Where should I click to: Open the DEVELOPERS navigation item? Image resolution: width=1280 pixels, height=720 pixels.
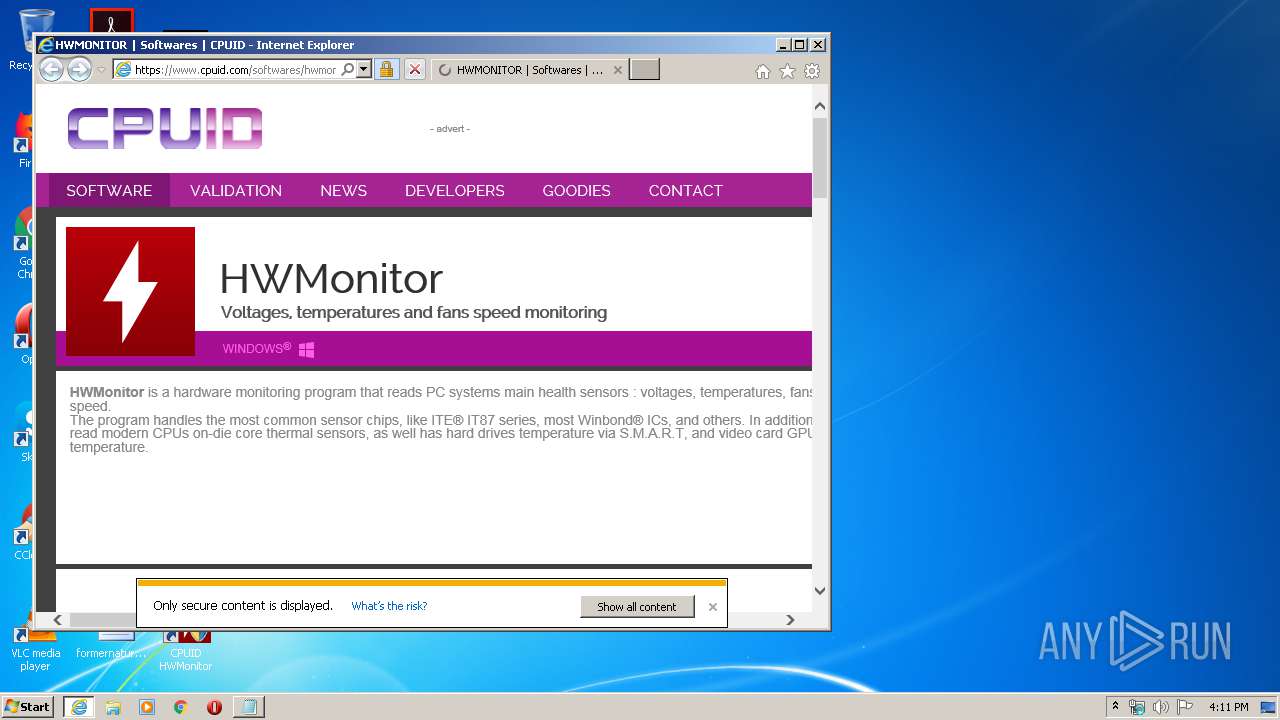(455, 190)
